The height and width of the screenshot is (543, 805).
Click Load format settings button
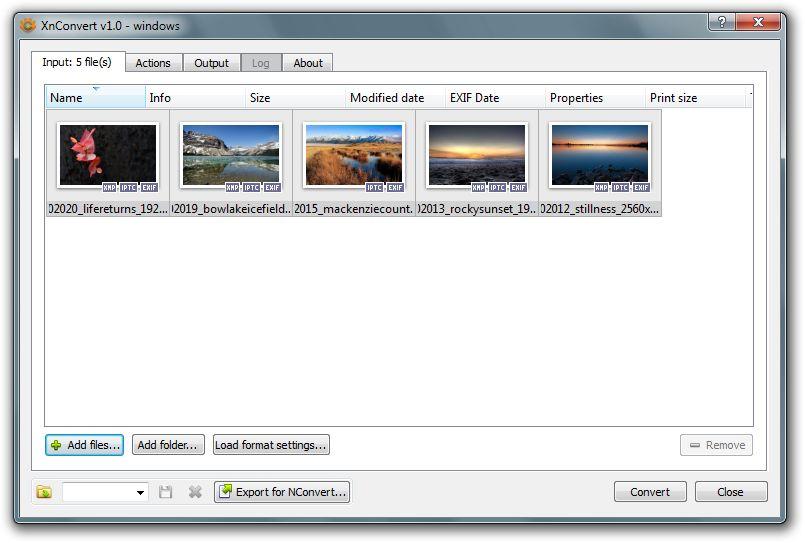point(271,445)
